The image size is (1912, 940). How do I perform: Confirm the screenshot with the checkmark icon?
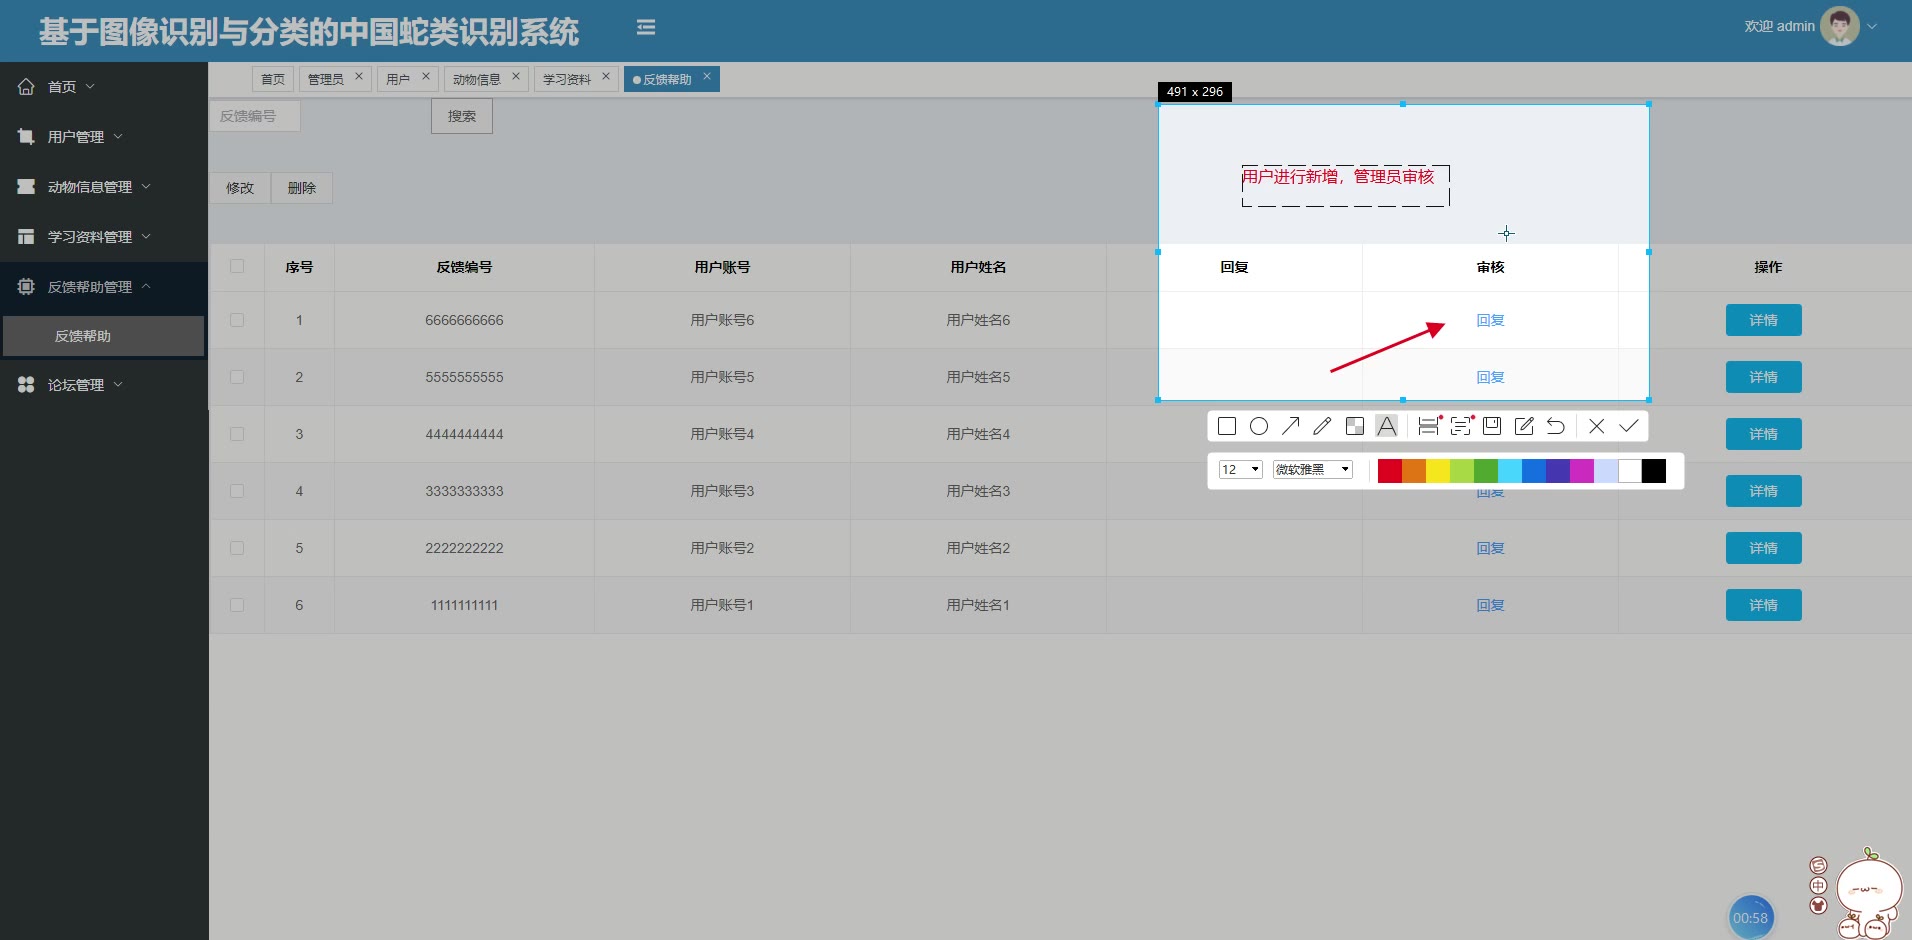point(1629,426)
